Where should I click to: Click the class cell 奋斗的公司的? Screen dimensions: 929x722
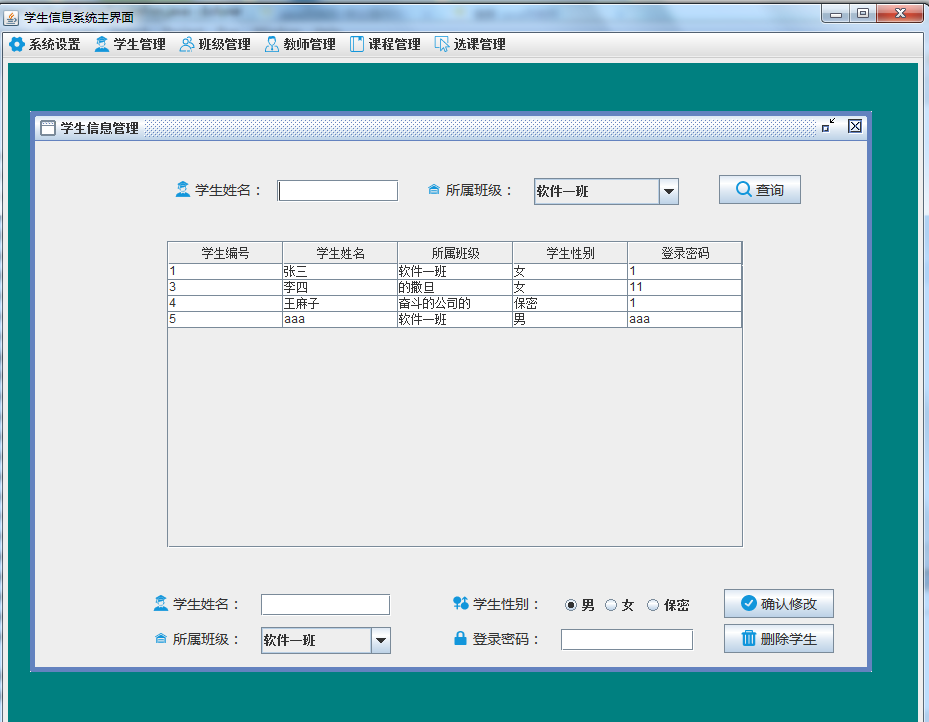pyautogui.click(x=455, y=303)
